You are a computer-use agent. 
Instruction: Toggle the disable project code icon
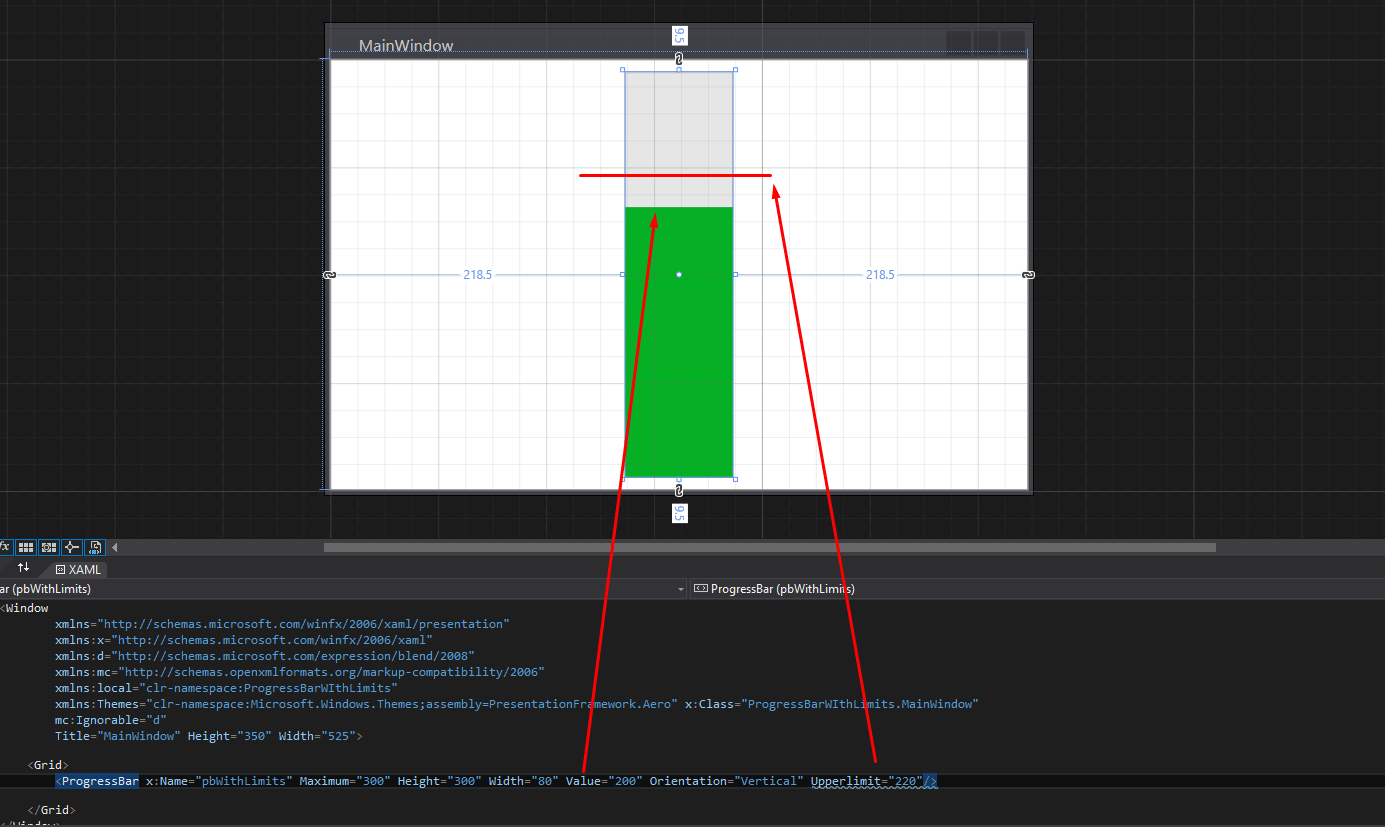95,547
